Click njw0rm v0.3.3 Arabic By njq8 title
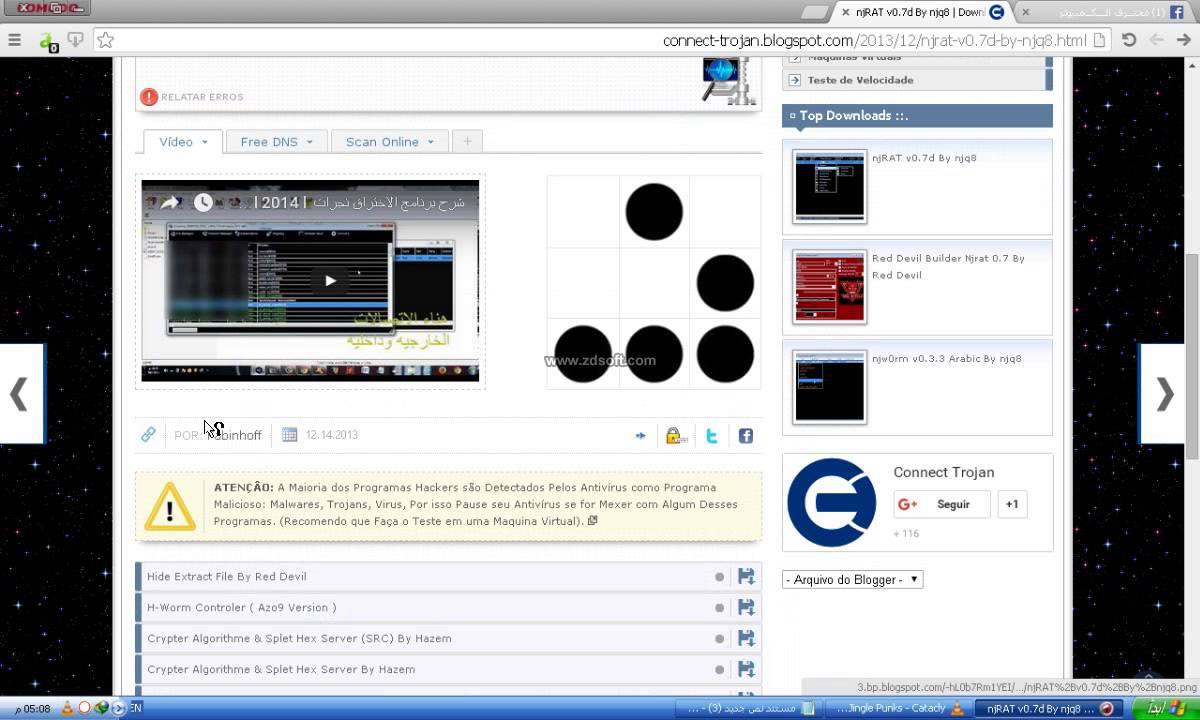This screenshot has width=1200, height=720. point(946,359)
